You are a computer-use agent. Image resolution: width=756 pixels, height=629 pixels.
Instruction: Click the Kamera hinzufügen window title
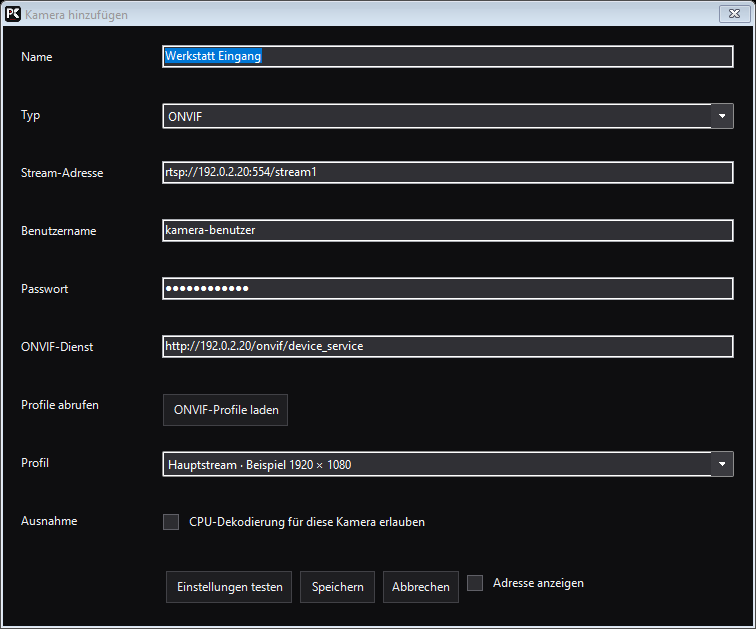click(76, 15)
